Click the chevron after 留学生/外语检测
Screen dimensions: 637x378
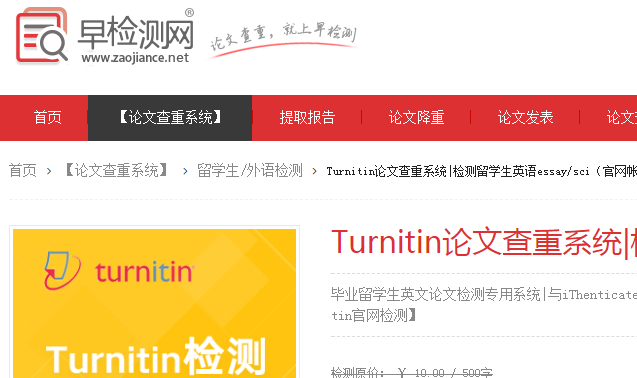coord(314,171)
